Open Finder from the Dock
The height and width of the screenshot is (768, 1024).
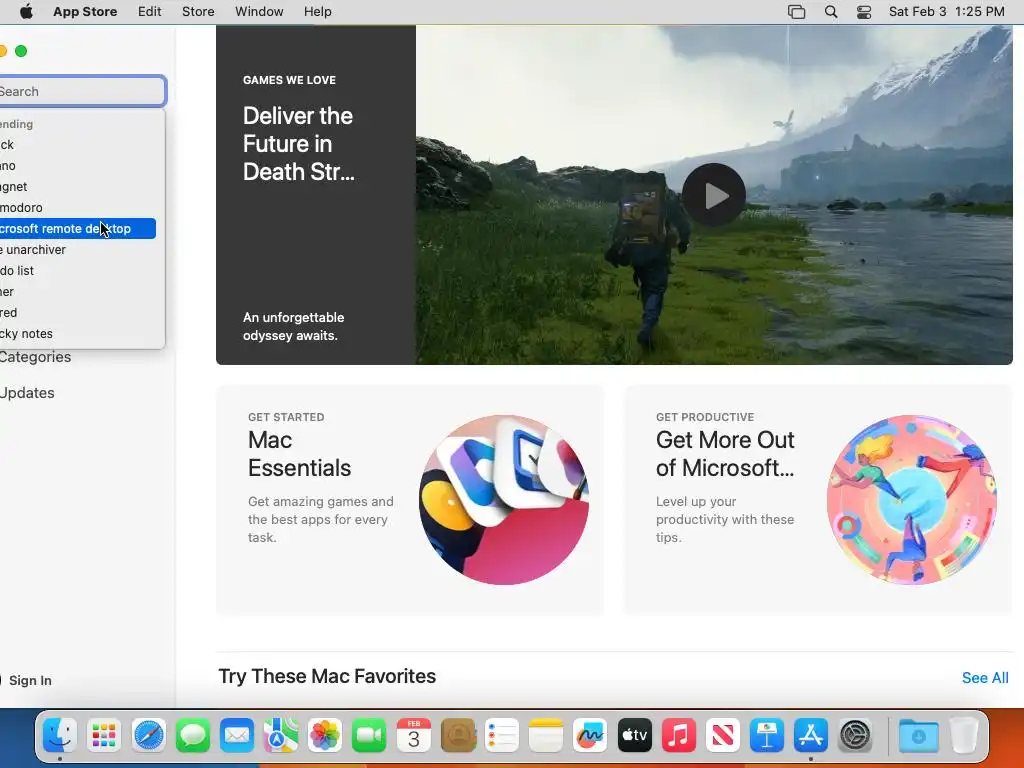coord(59,736)
